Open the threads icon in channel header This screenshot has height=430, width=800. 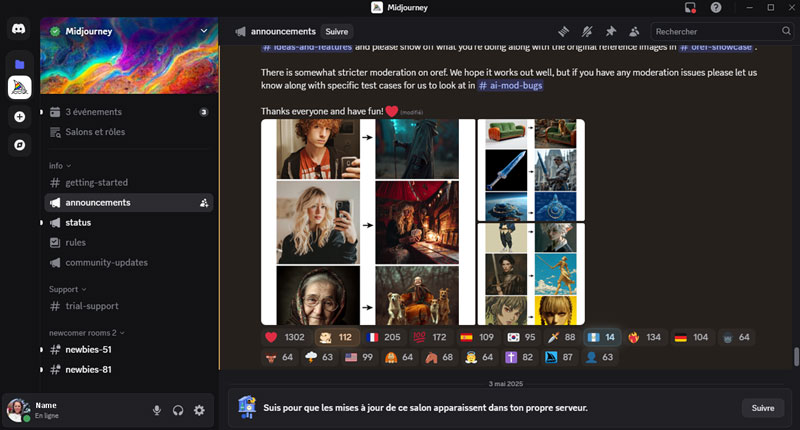point(563,32)
